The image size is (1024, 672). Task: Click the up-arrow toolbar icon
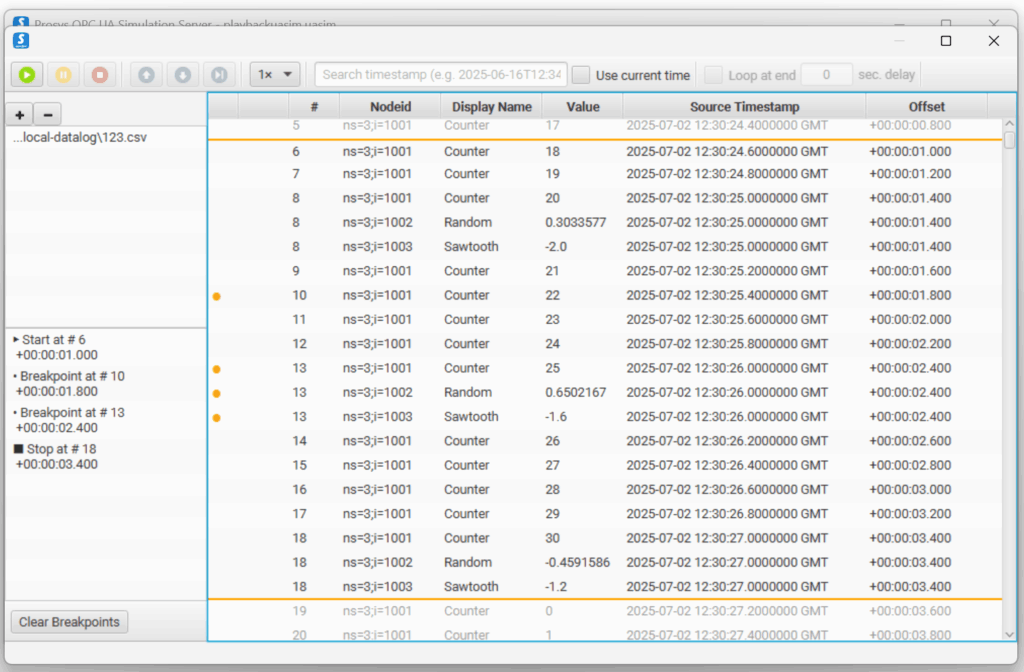click(x=146, y=75)
